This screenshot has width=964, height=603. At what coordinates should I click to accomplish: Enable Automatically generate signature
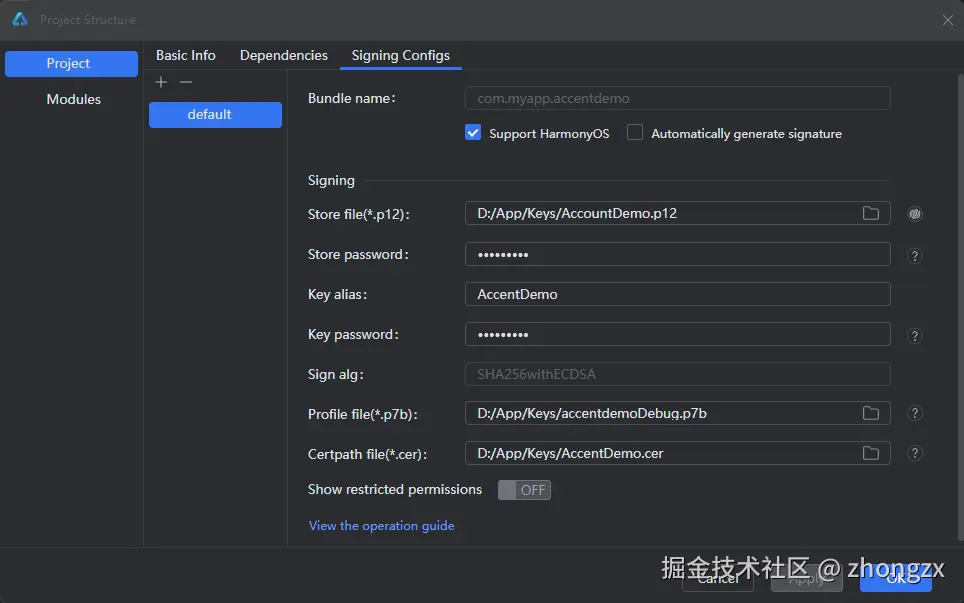pyautogui.click(x=634, y=132)
